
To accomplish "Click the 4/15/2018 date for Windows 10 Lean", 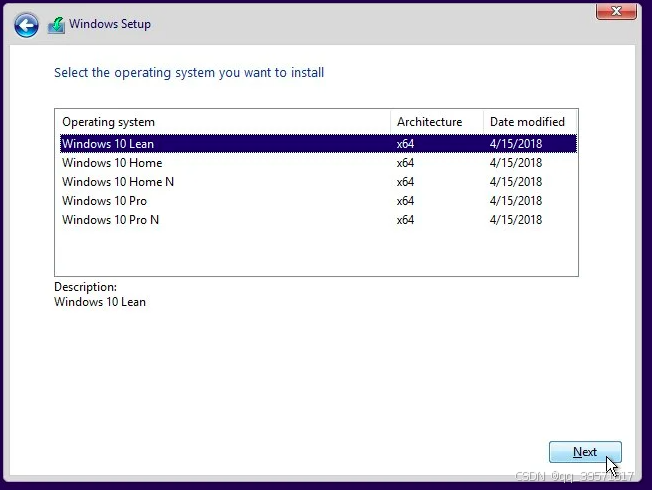I will tap(516, 144).
